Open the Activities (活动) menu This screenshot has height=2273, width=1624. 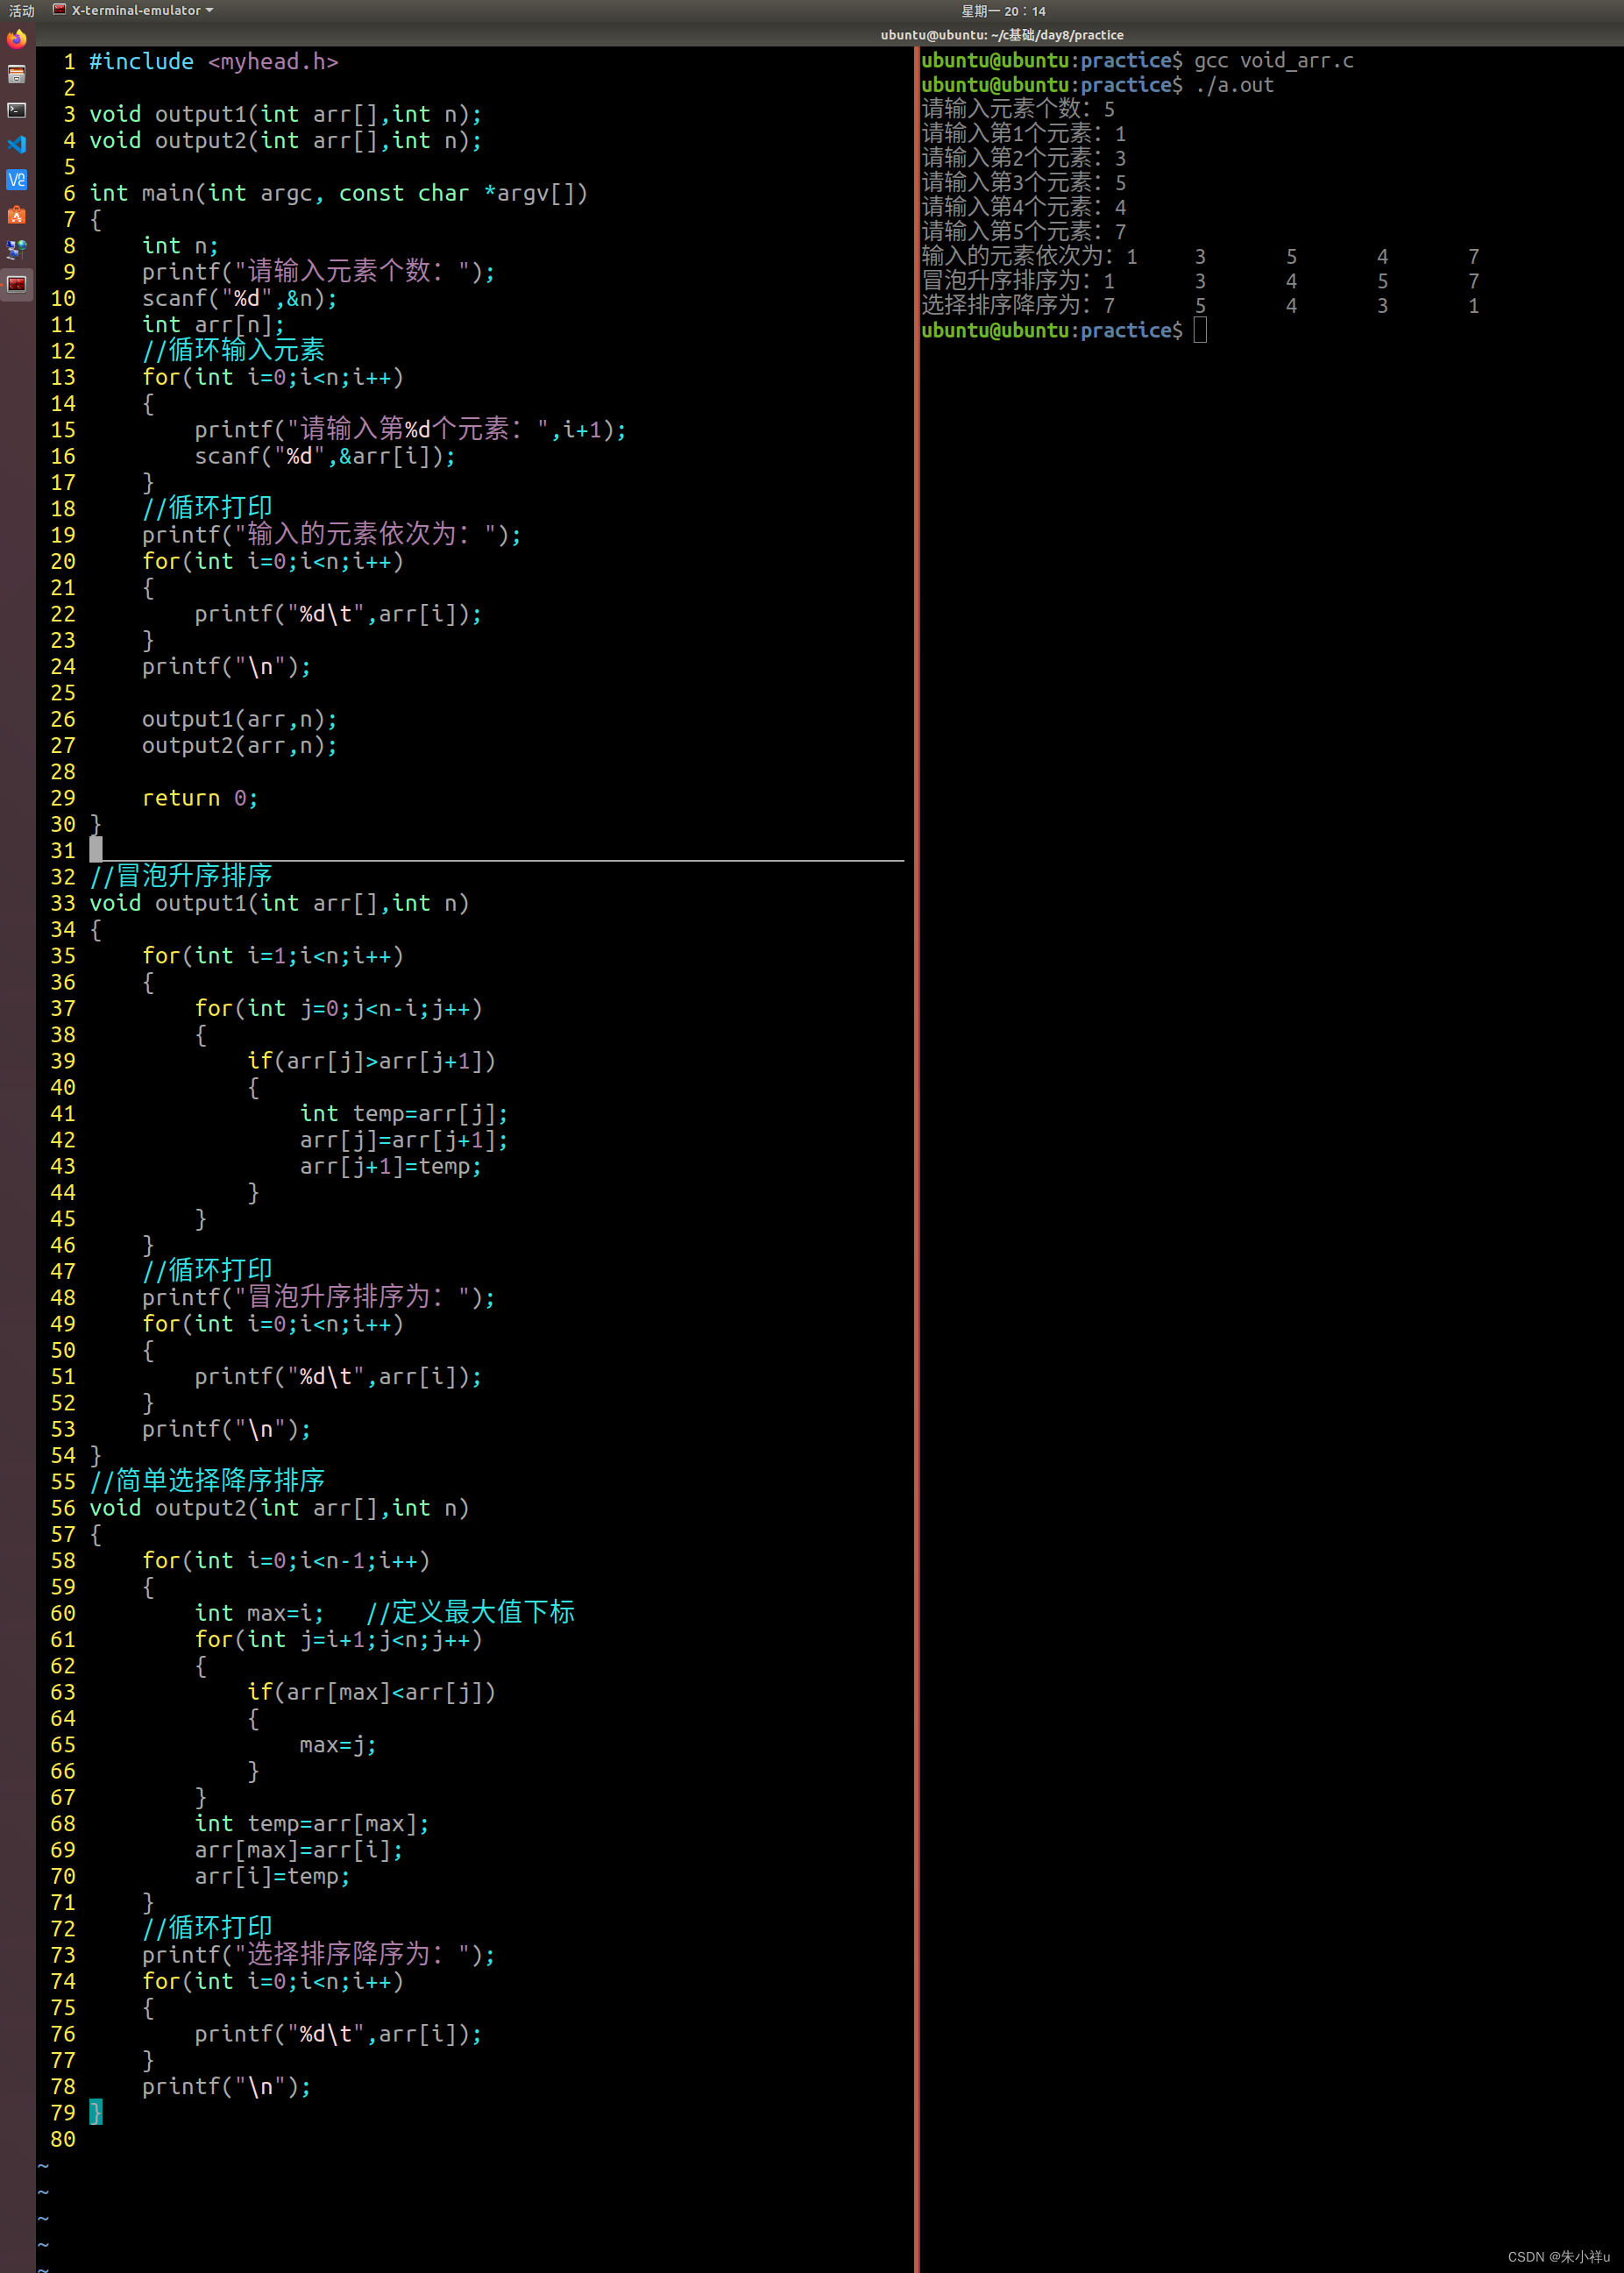tap(22, 10)
